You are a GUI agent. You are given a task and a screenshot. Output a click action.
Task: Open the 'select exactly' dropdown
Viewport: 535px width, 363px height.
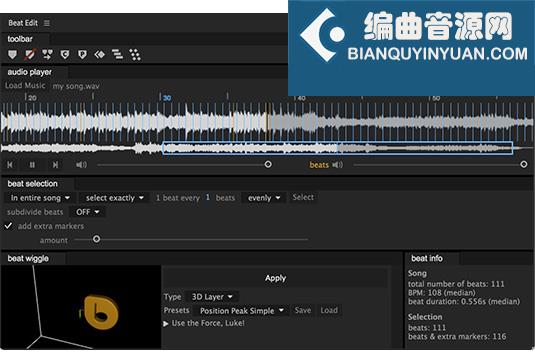(114, 198)
